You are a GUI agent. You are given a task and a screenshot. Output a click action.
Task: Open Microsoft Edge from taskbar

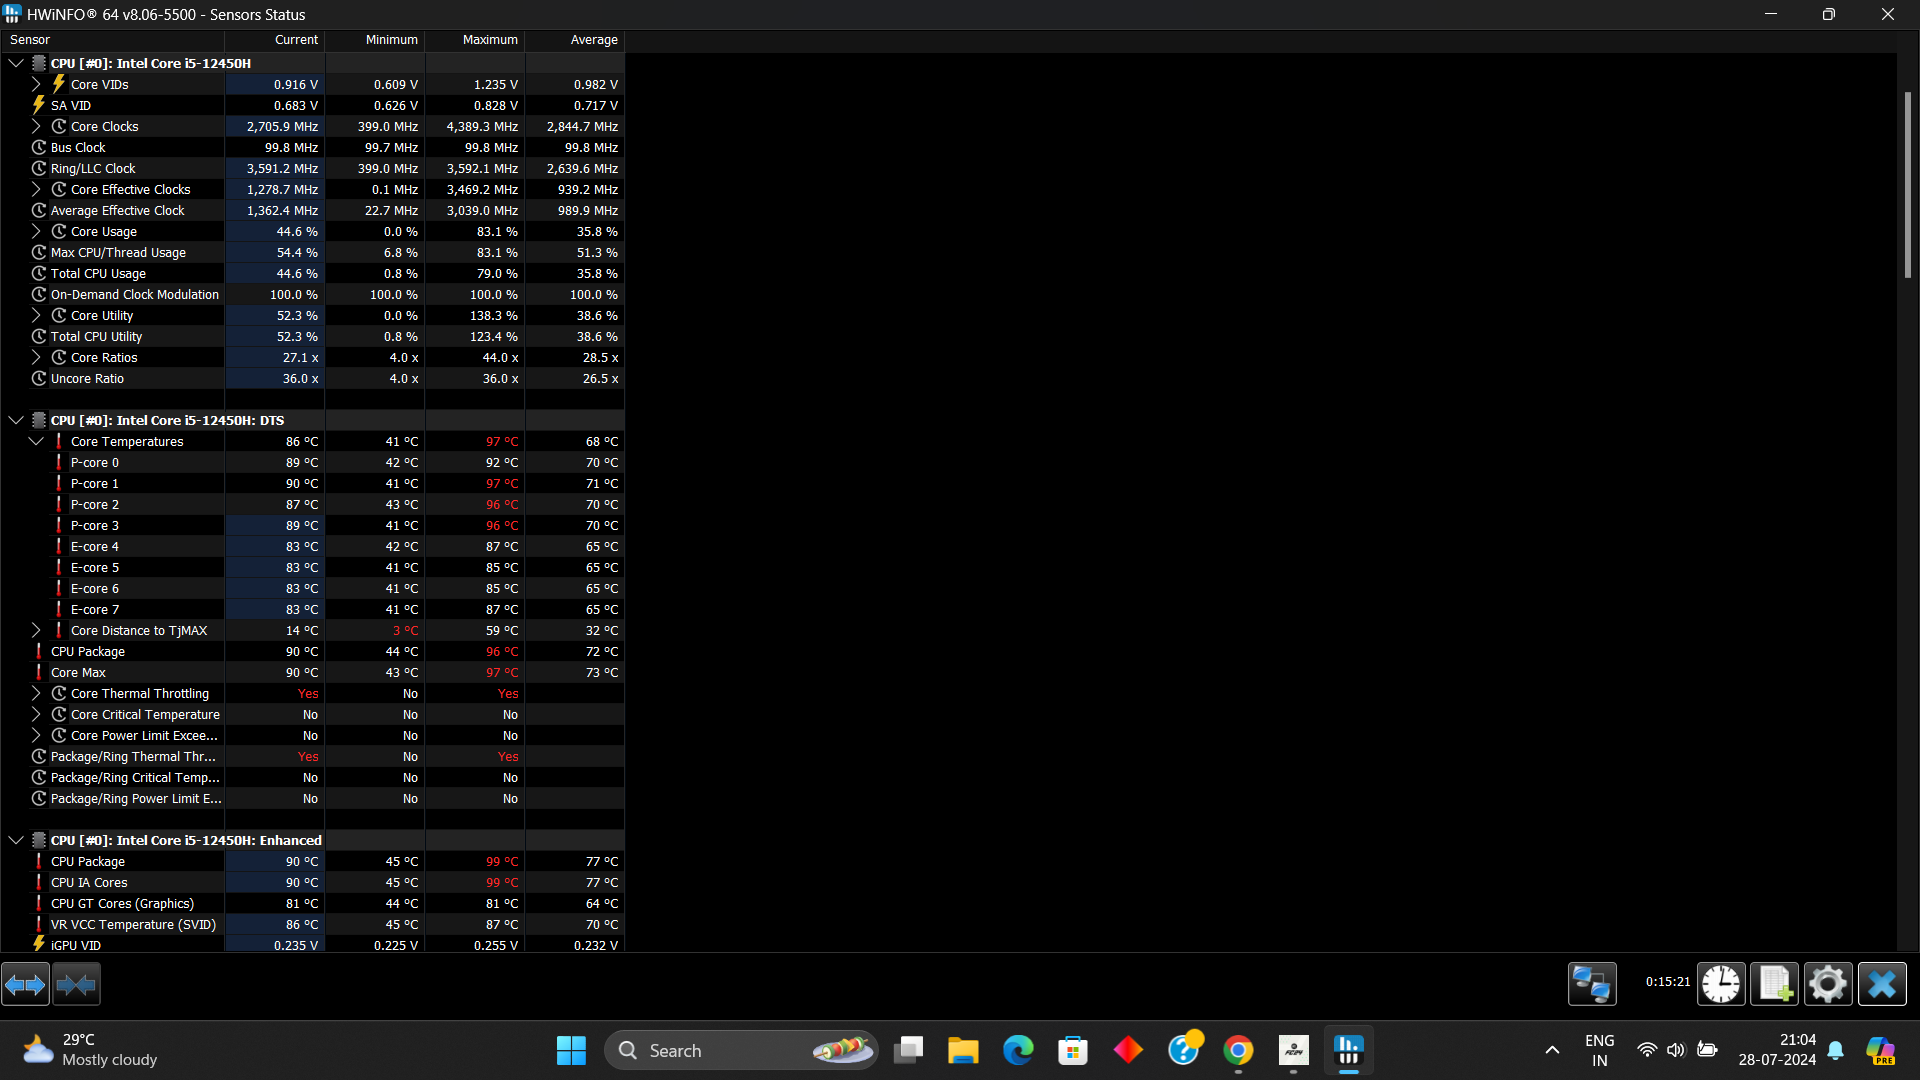point(1018,1051)
